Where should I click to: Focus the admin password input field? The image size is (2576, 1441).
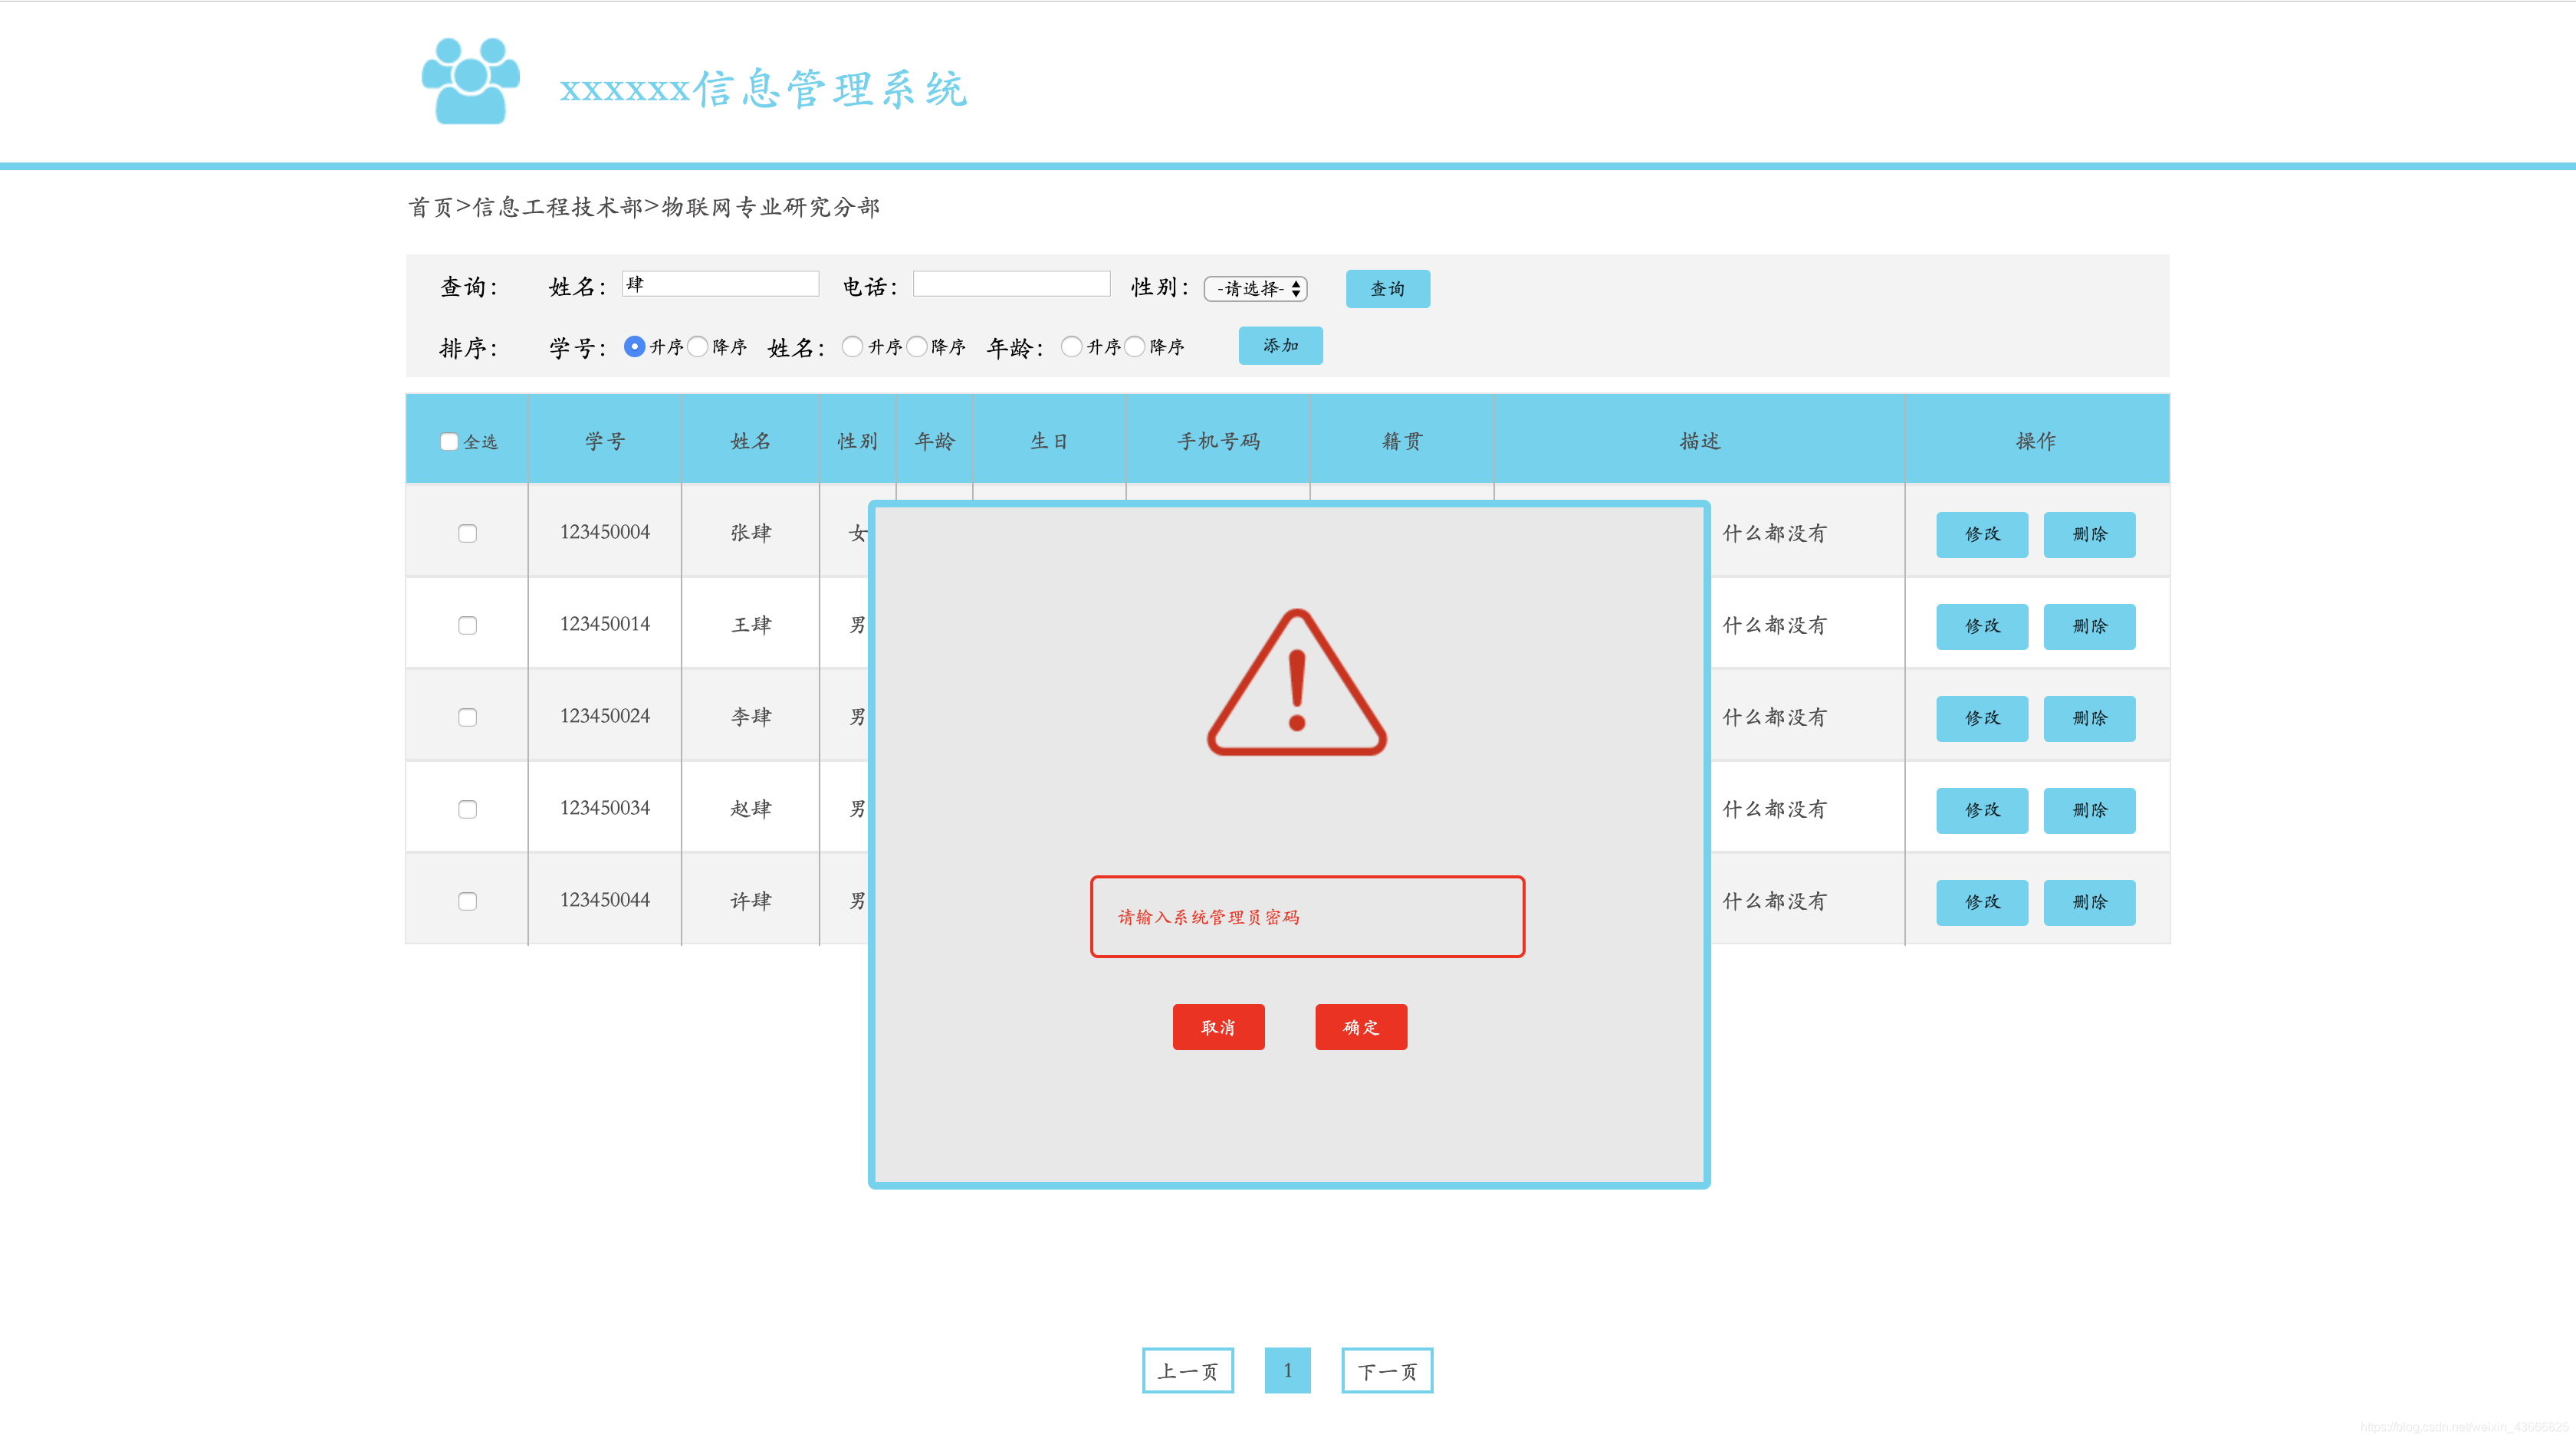pyautogui.click(x=1307, y=917)
